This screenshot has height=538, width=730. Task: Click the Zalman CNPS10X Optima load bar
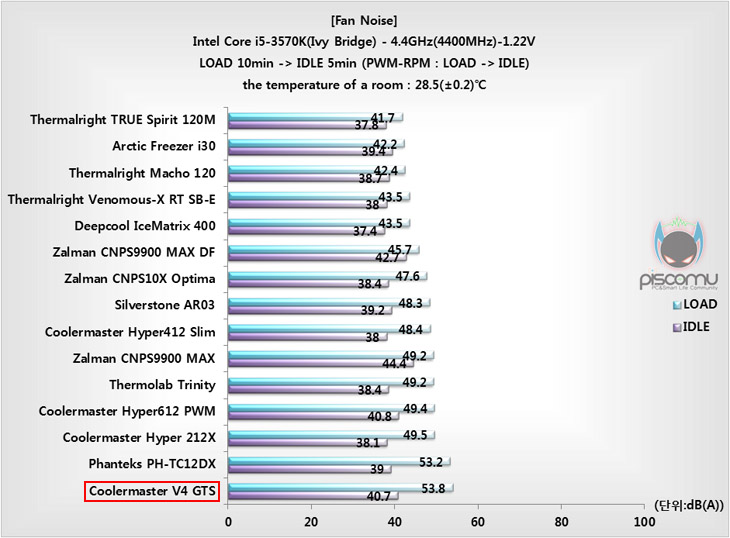point(327,276)
